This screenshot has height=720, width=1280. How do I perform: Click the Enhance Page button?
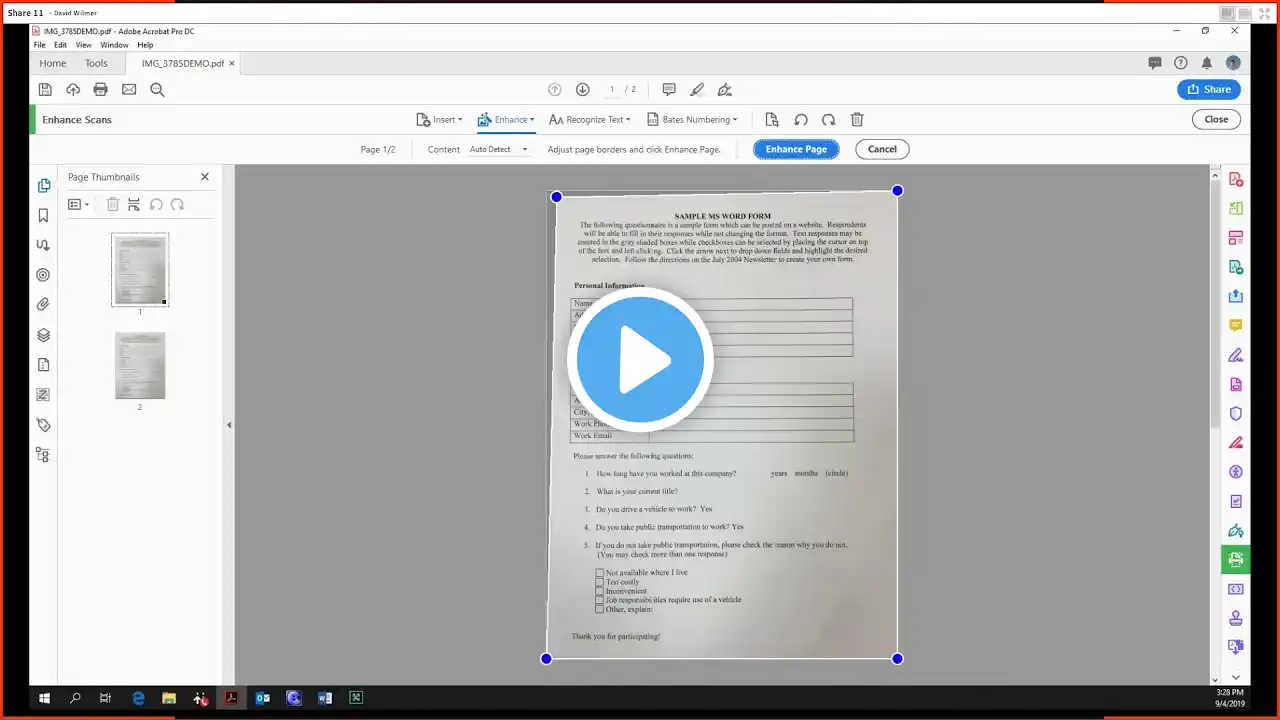(796, 149)
